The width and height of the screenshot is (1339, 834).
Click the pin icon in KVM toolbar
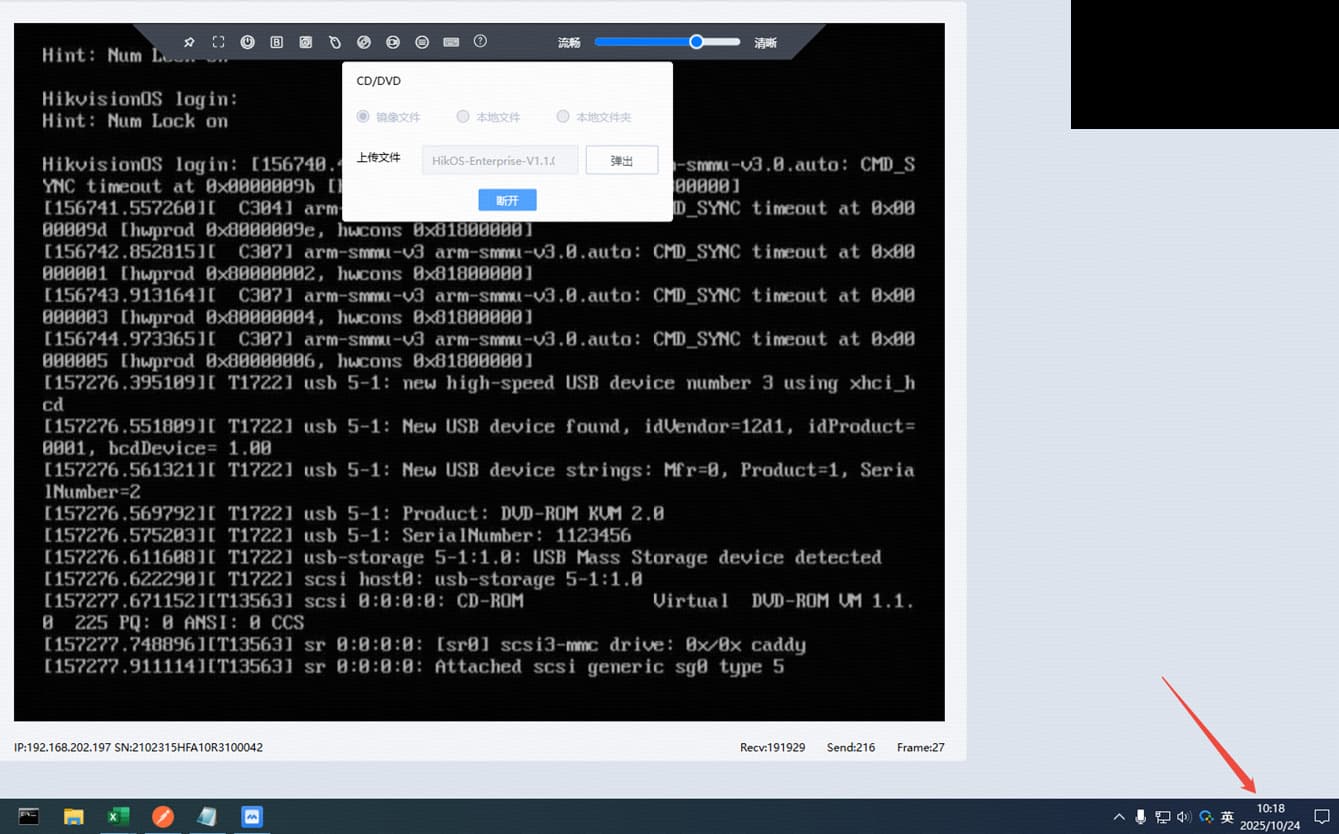[x=189, y=42]
